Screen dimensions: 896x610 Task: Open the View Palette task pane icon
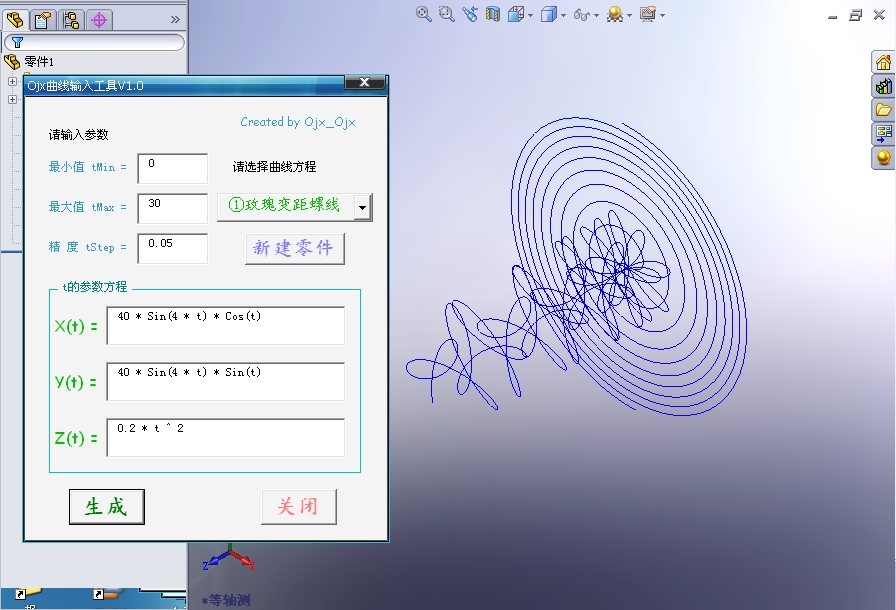coord(883,134)
